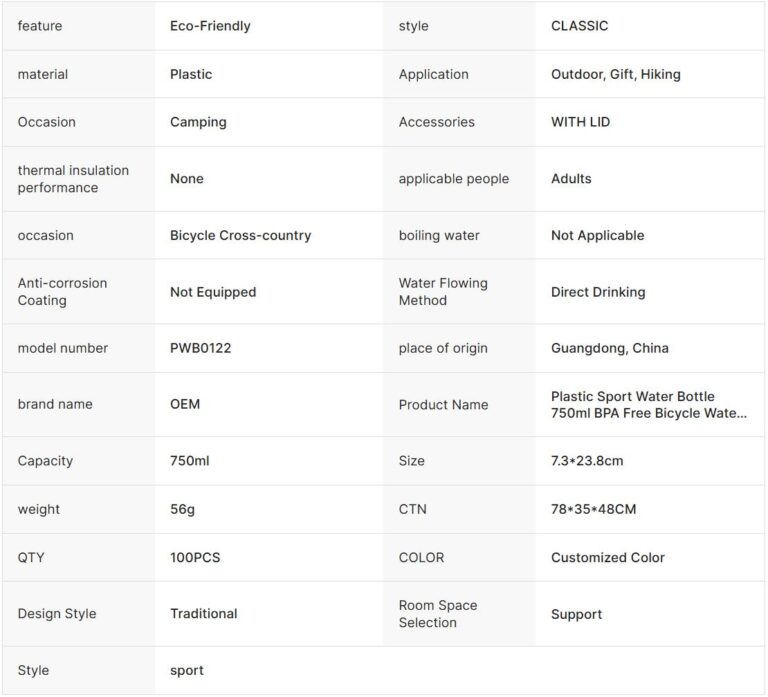The width and height of the screenshot is (768, 697).
Task: Click the Plastic material value
Action: (x=191, y=74)
